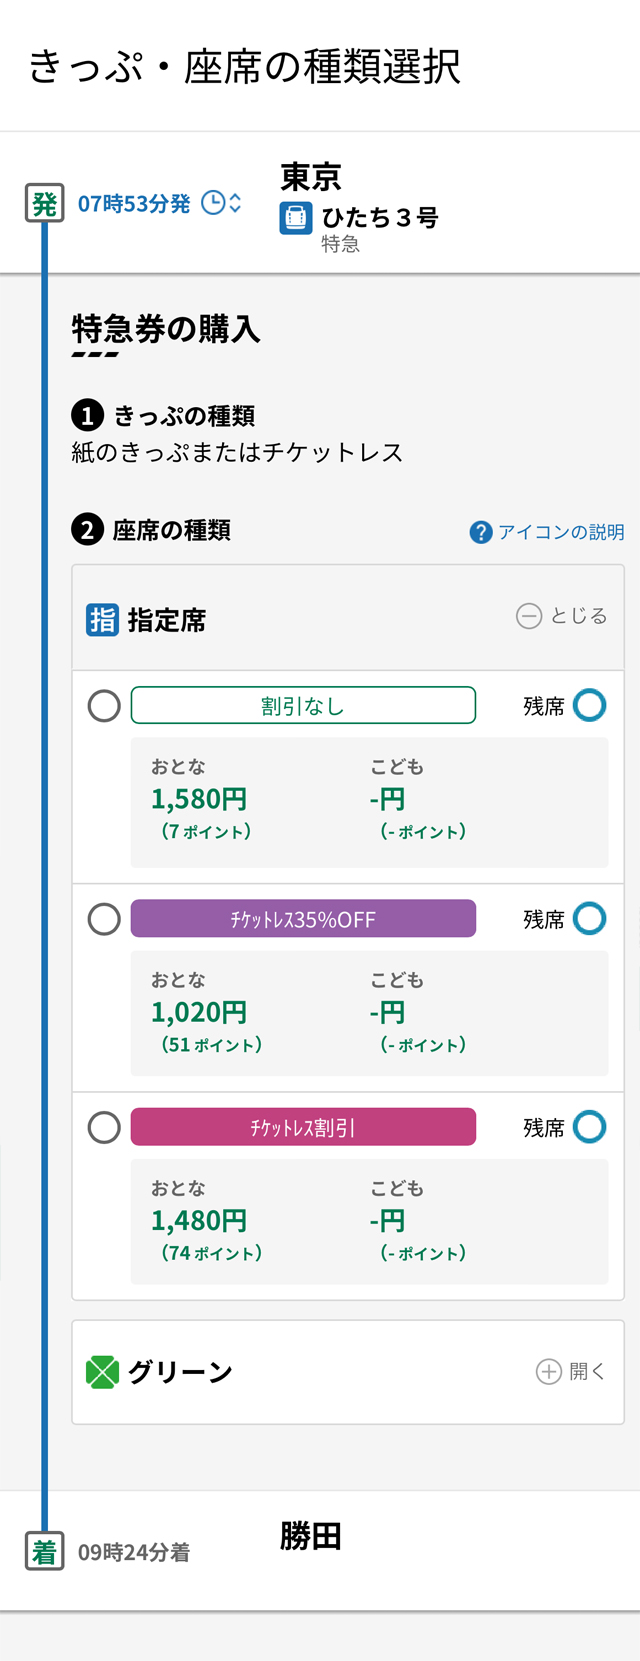Open the up-down time change arrows
This screenshot has height=1661, width=640.
coord(235,203)
